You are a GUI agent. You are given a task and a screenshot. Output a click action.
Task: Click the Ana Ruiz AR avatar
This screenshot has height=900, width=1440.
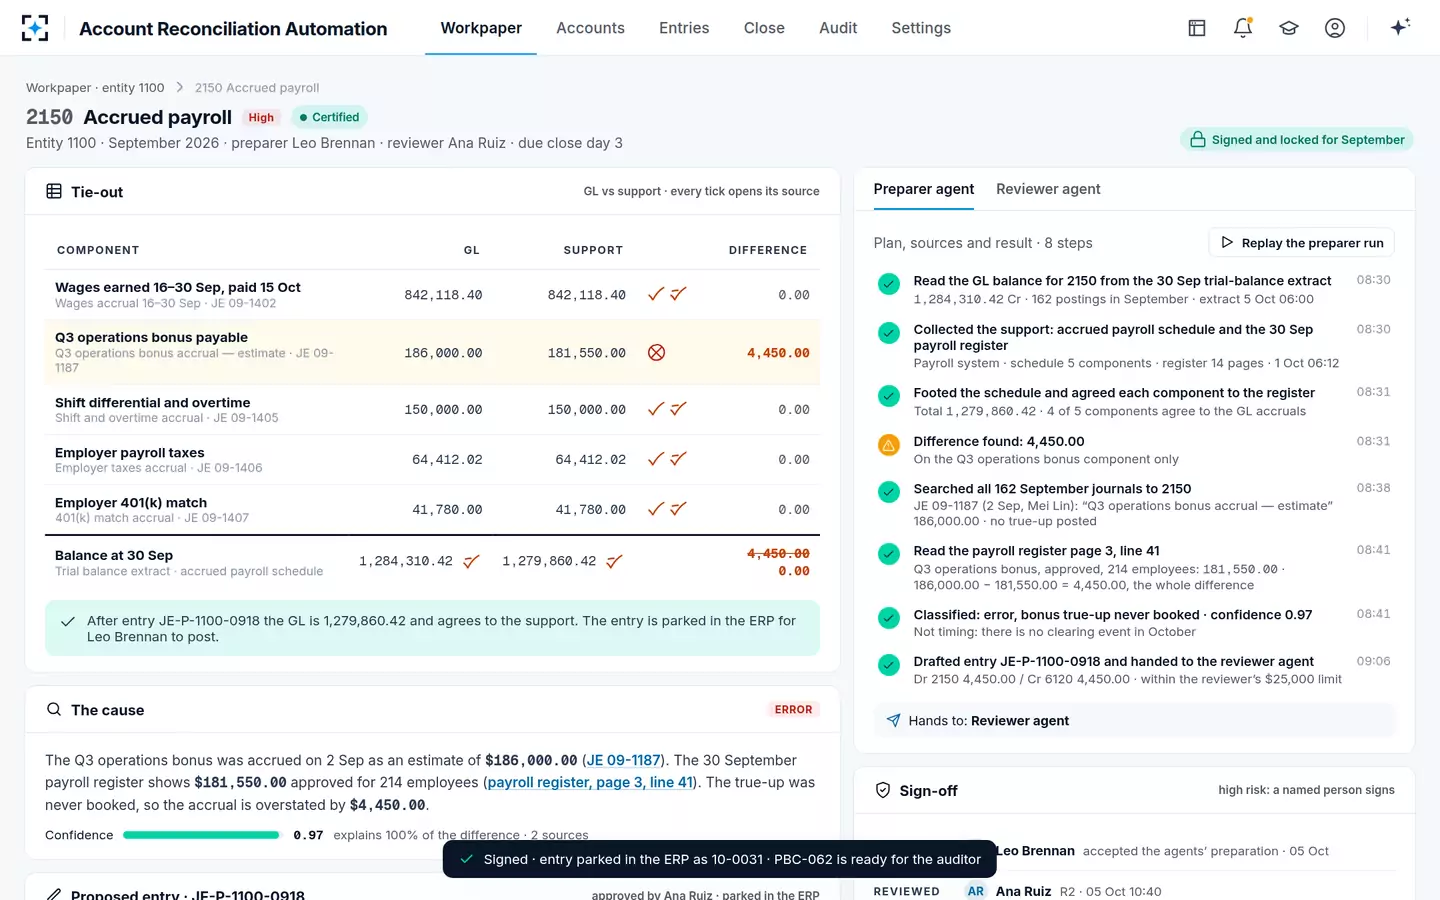[x=976, y=891]
